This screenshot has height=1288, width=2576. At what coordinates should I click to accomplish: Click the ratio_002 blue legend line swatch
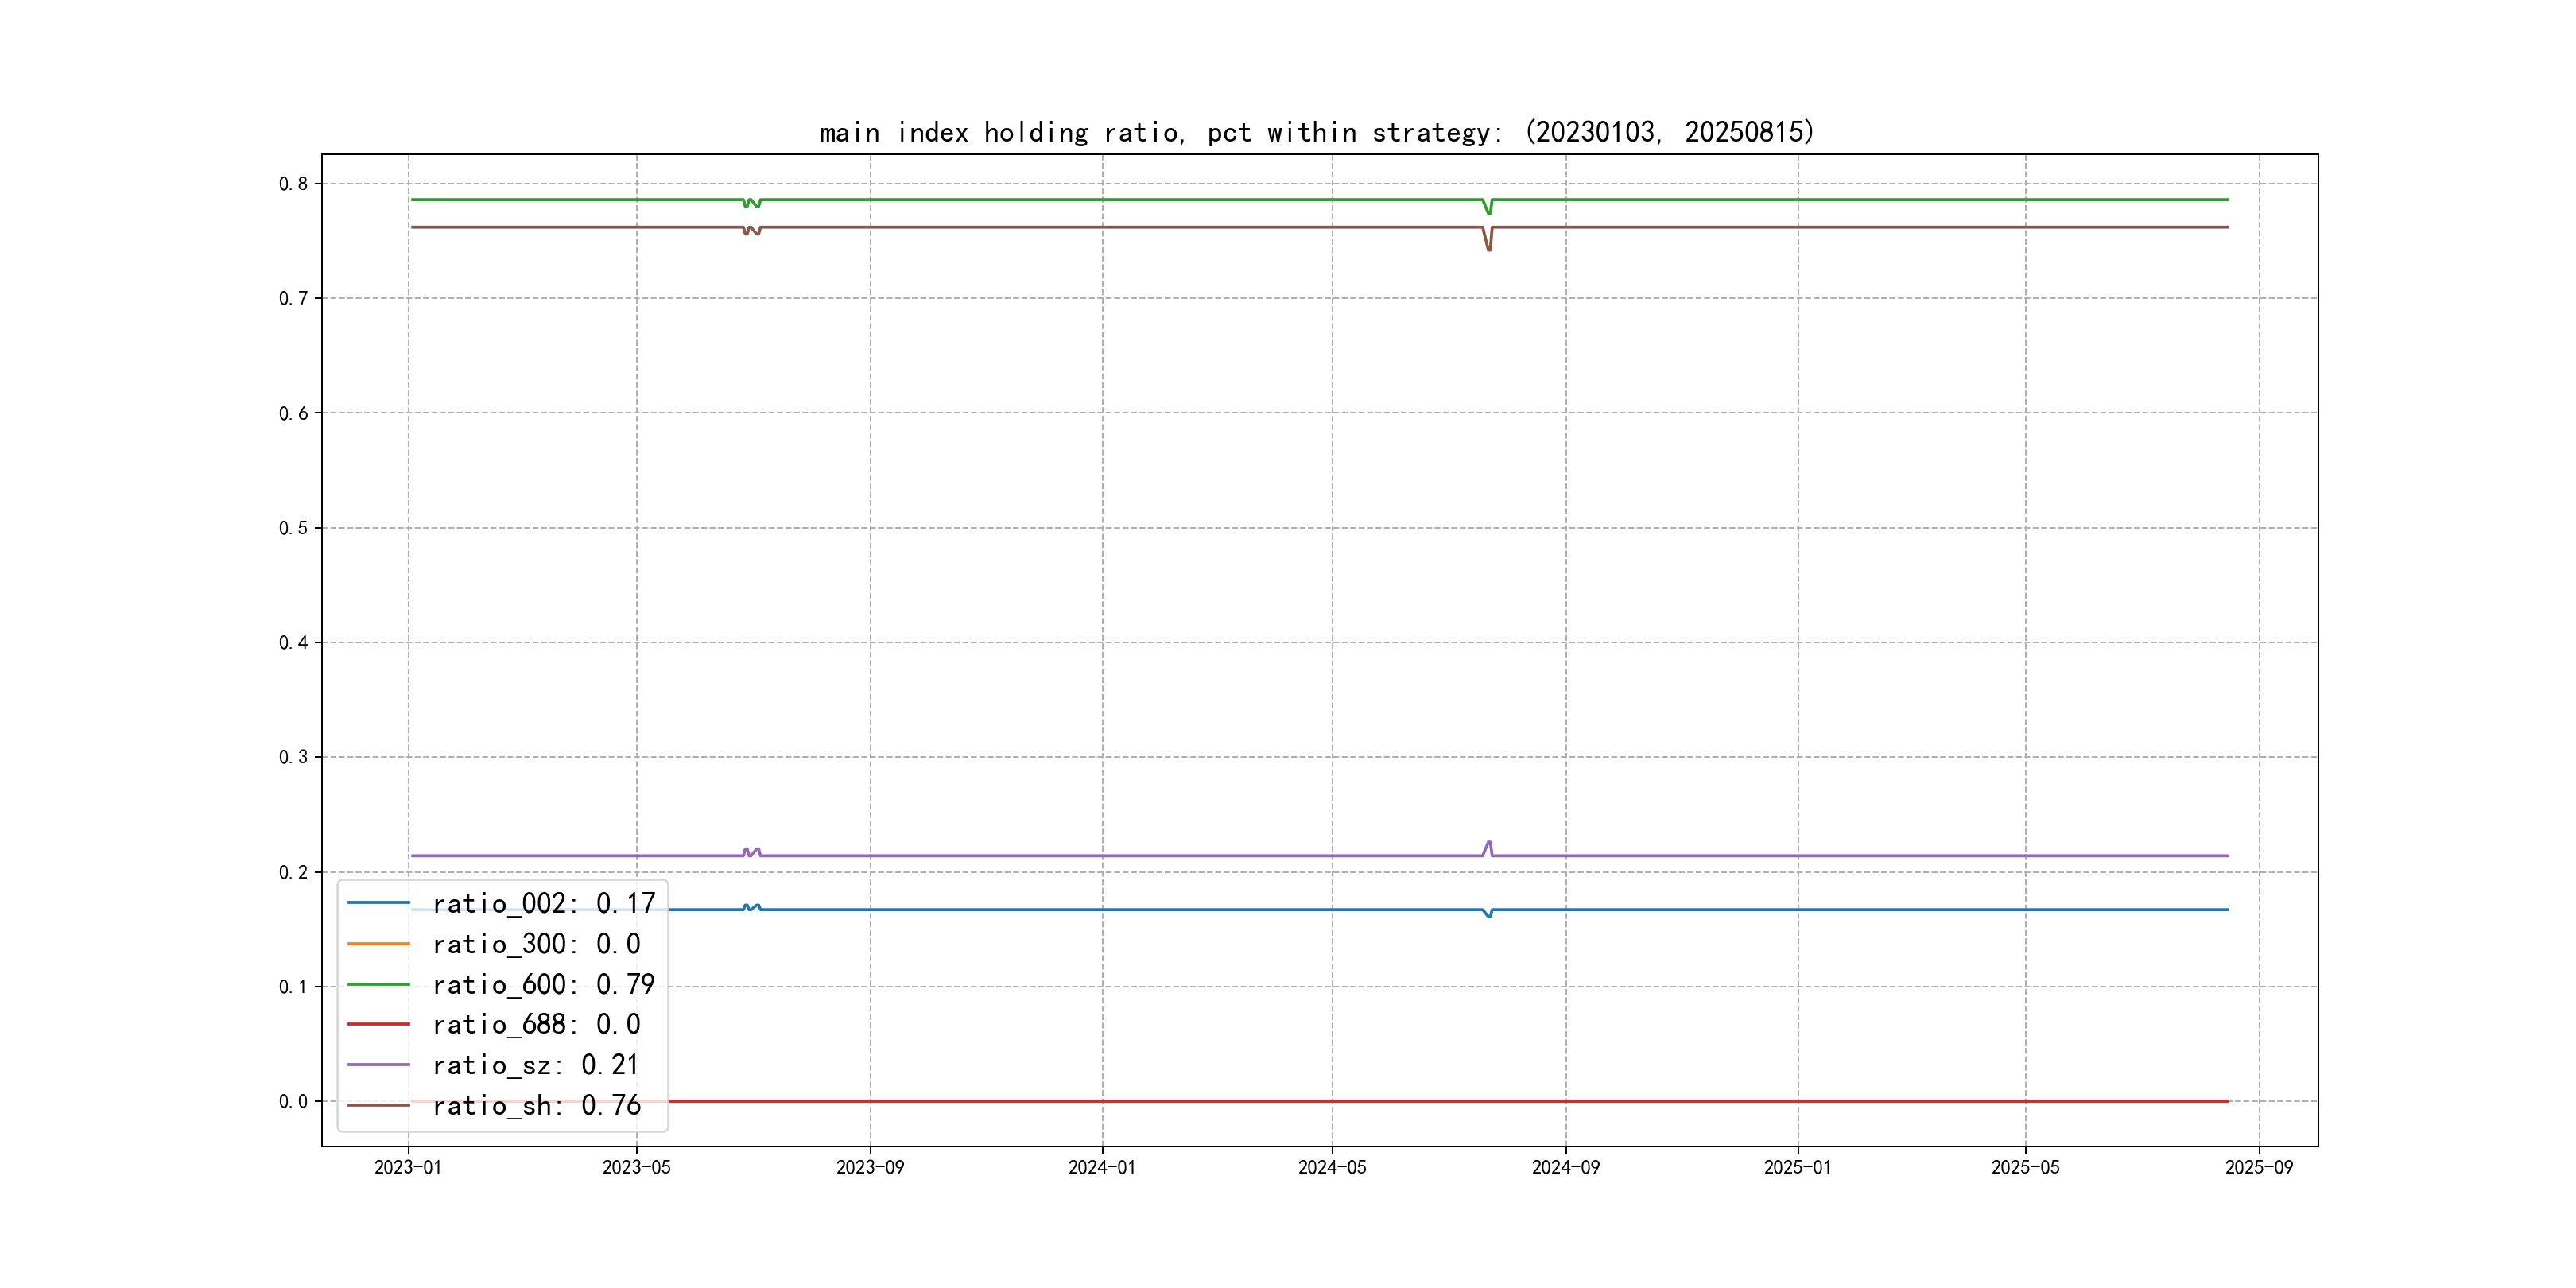point(378,903)
